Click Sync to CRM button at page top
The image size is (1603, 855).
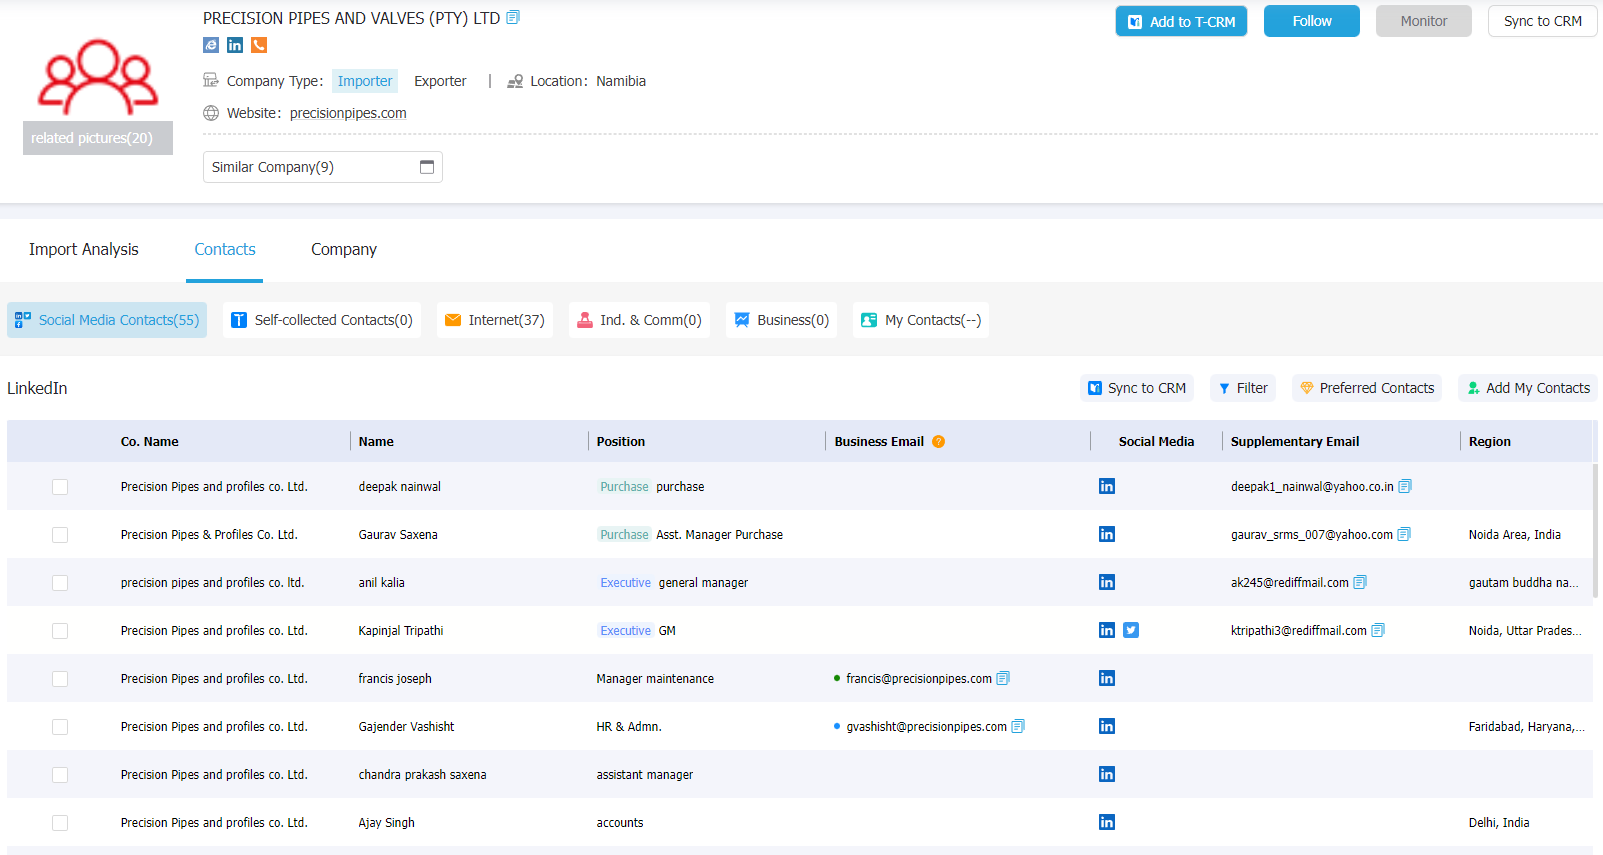[1543, 21]
